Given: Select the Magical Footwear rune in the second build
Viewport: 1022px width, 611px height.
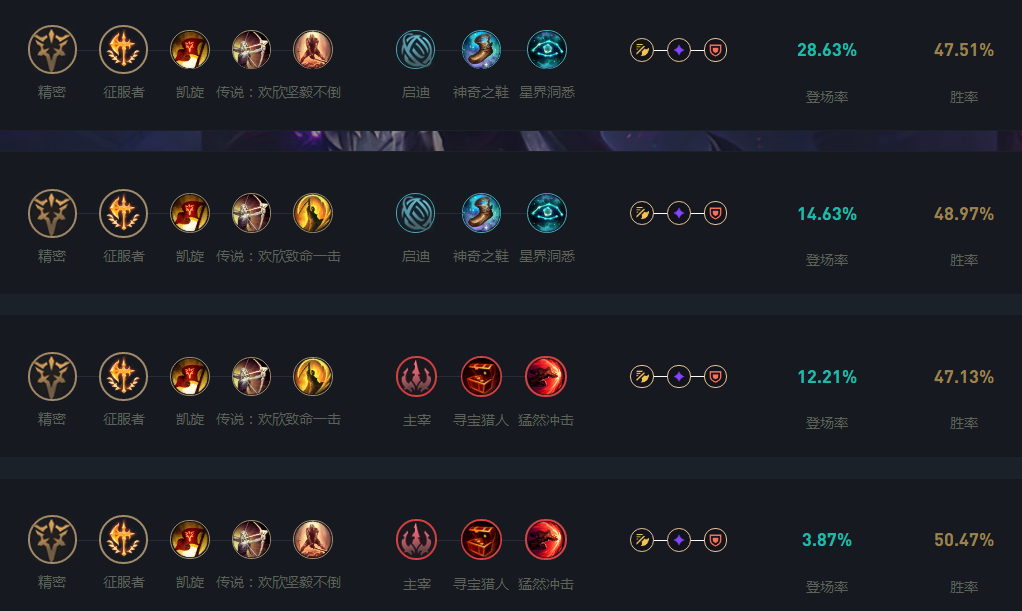Looking at the screenshot, I should (480, 213).
